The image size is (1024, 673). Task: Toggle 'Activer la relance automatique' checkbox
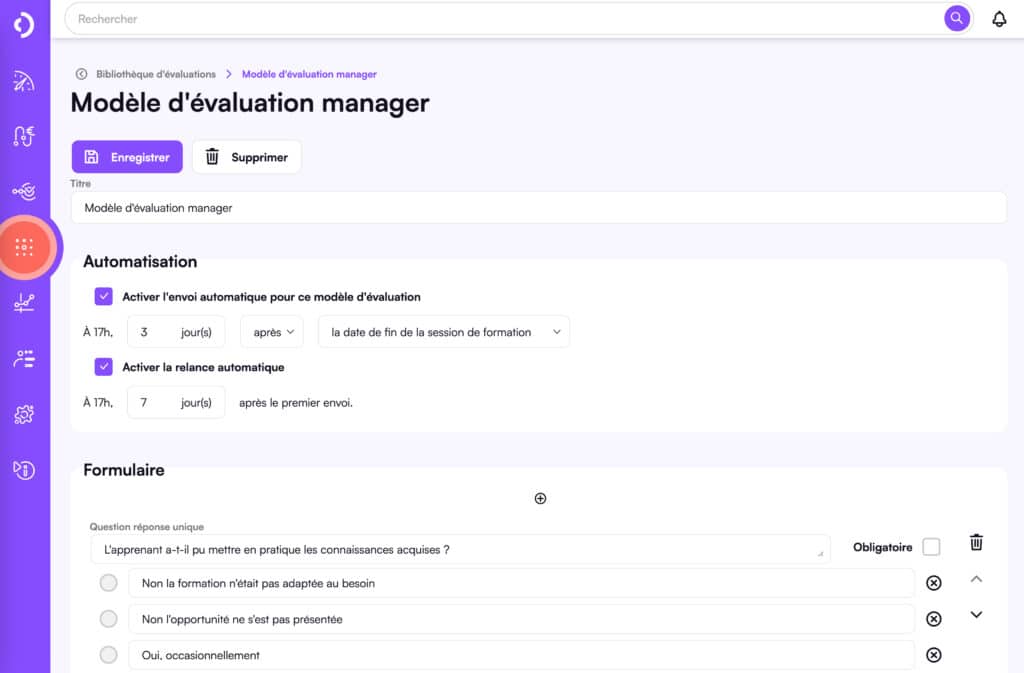(103, 367)
